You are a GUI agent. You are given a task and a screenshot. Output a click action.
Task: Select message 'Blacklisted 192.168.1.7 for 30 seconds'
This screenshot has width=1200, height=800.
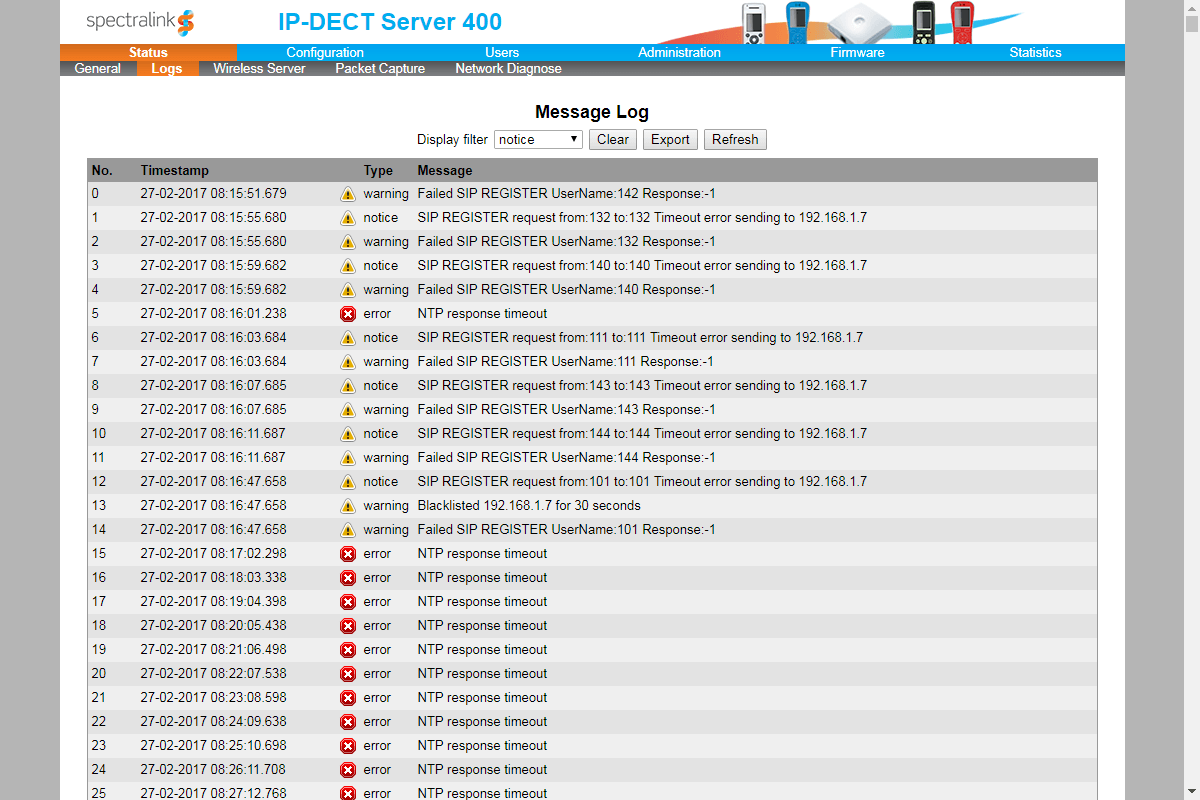(x=529, y=506)
